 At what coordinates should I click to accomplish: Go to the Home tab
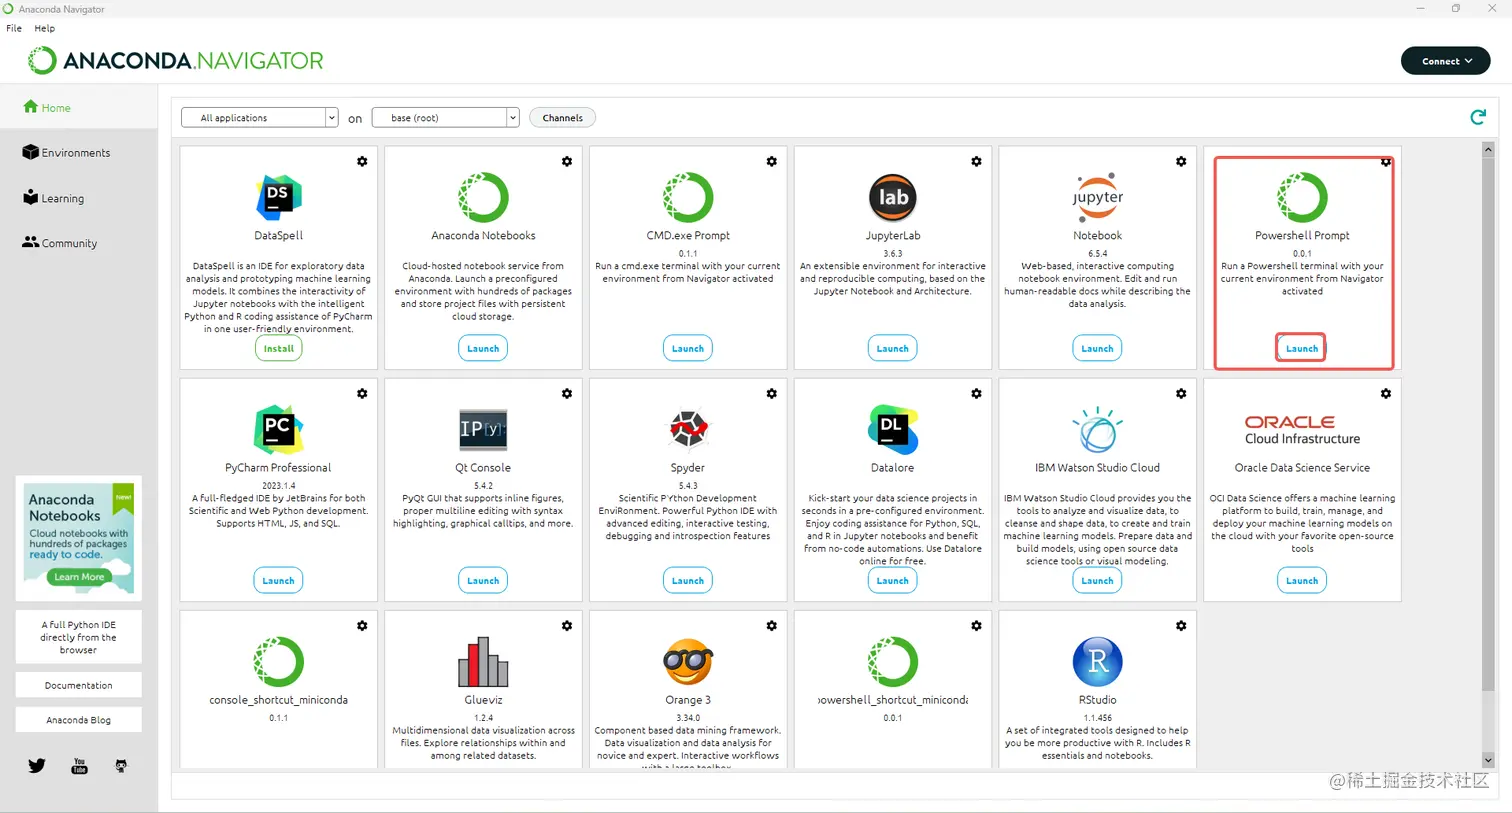[x=78, y=107]
